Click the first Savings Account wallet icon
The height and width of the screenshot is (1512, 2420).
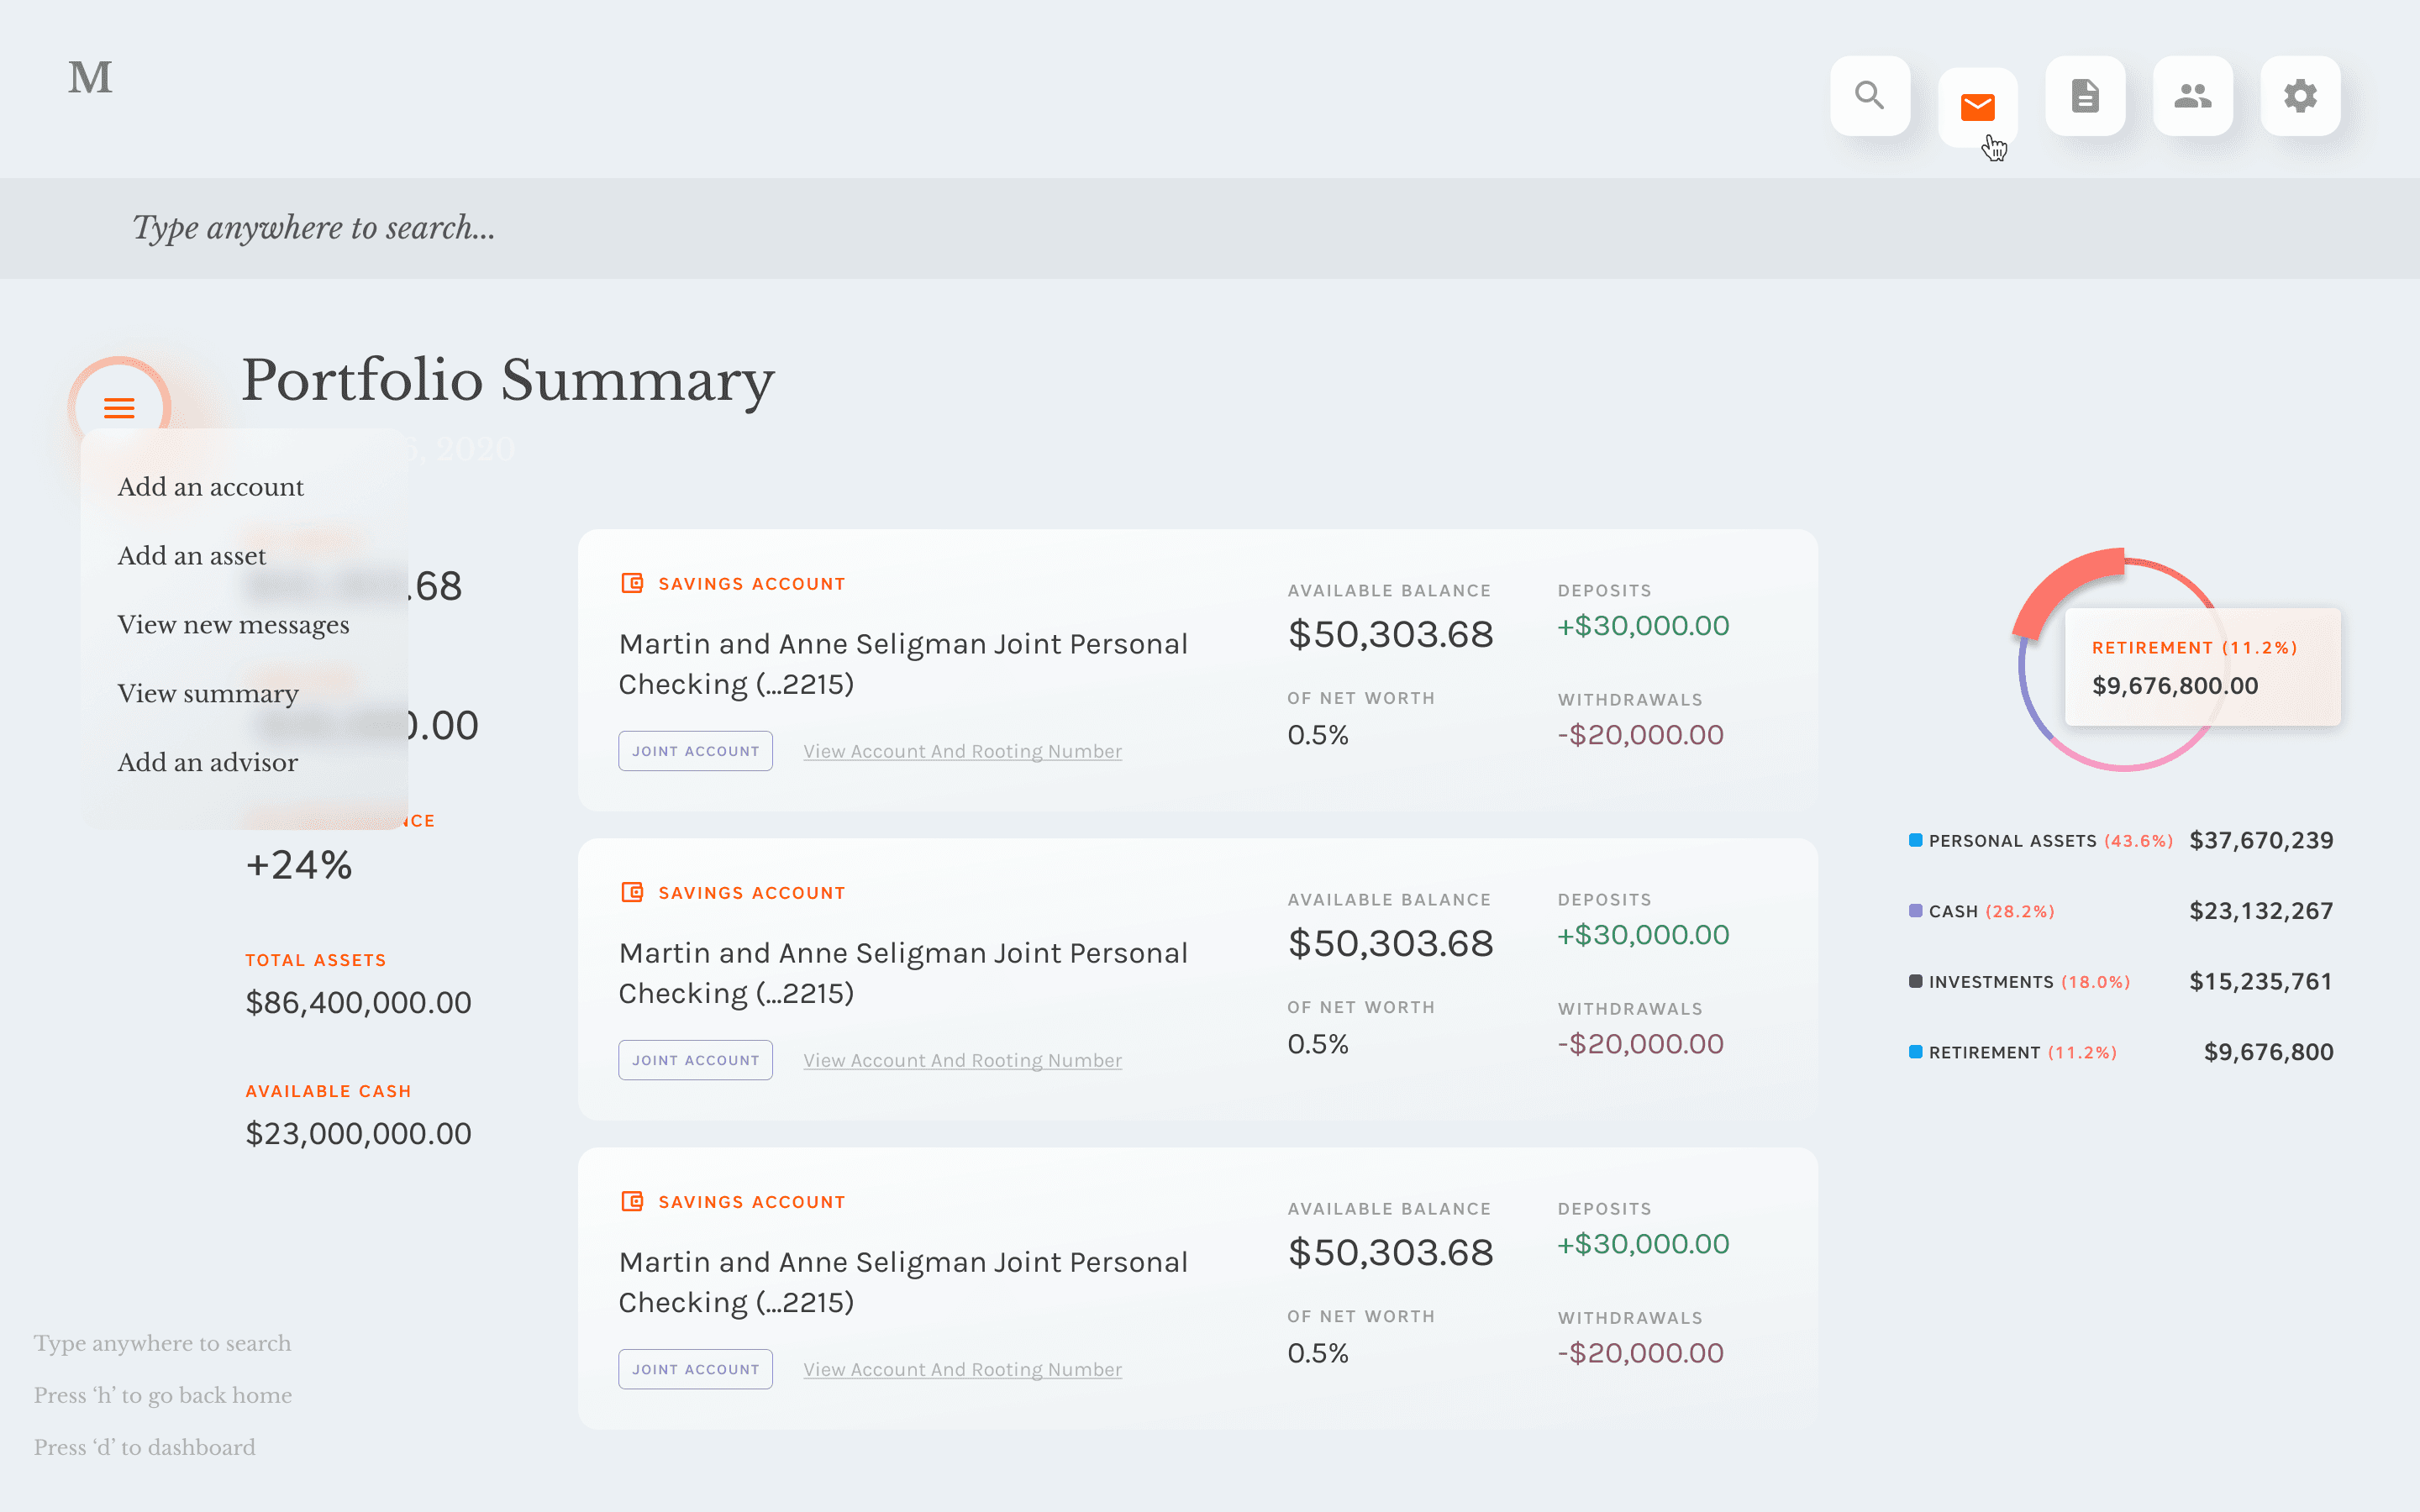[x=632, y=583]
